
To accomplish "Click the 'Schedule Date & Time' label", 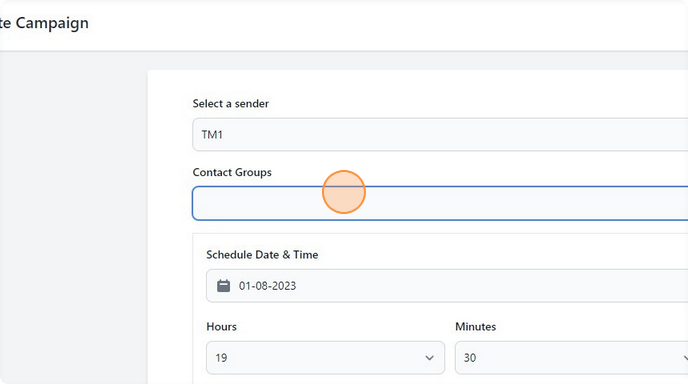I will (x=262, y=255).
